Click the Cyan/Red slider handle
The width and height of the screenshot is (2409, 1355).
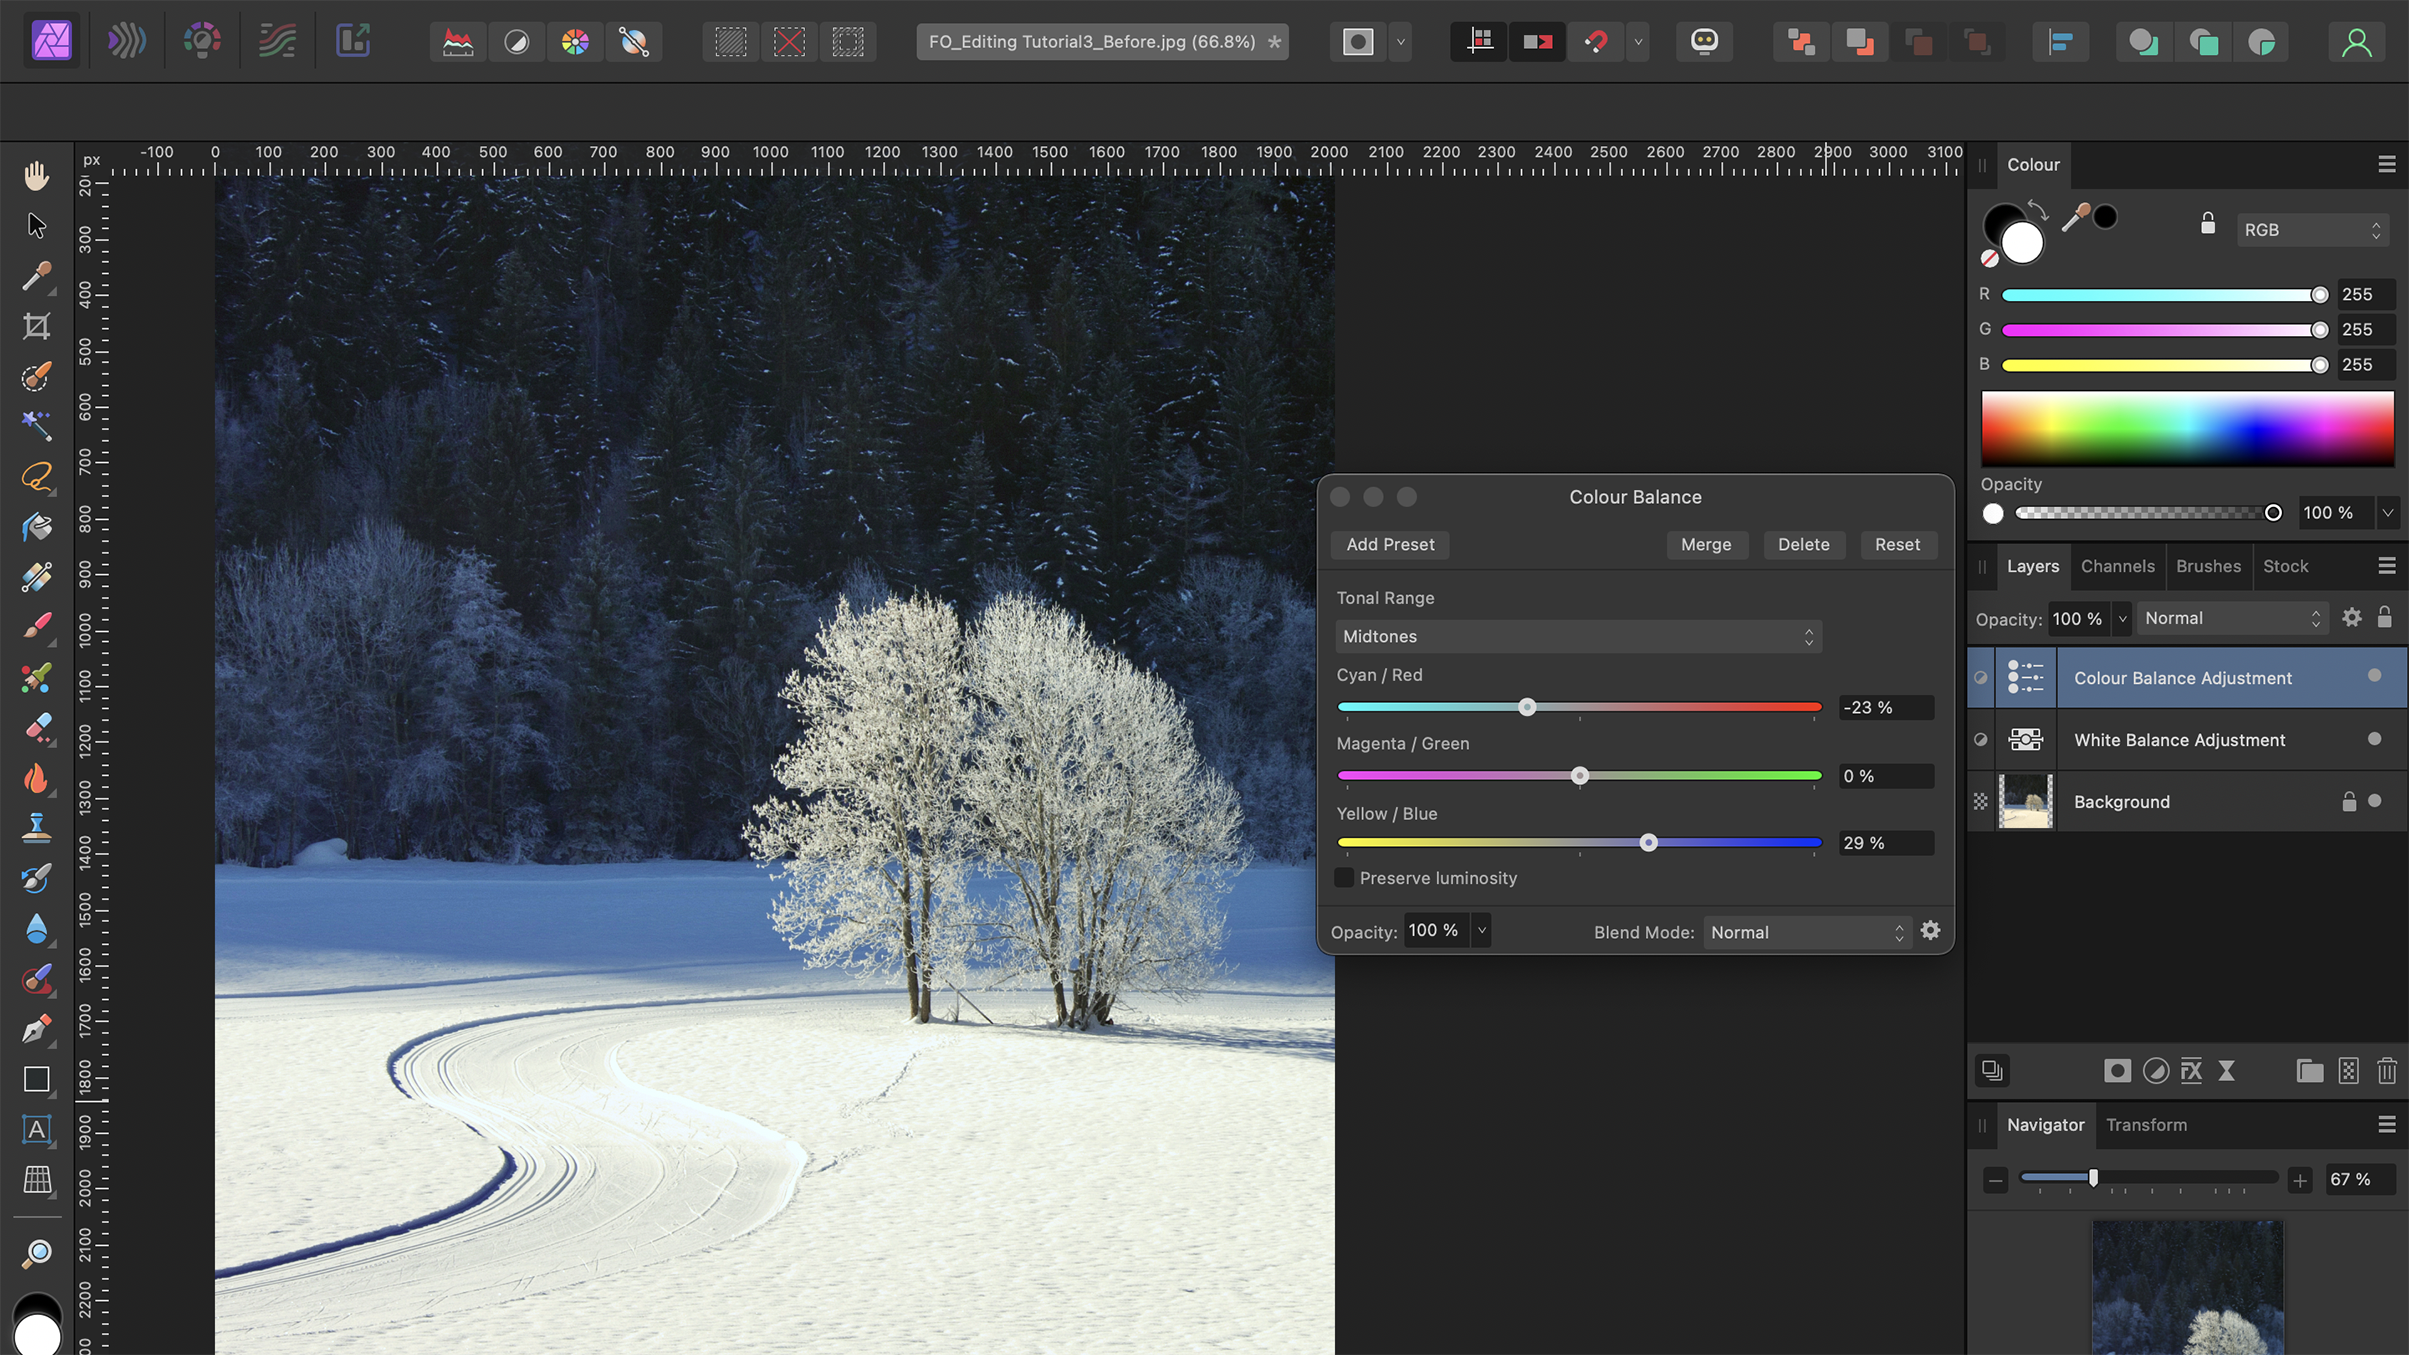(x=1526, y=707)
